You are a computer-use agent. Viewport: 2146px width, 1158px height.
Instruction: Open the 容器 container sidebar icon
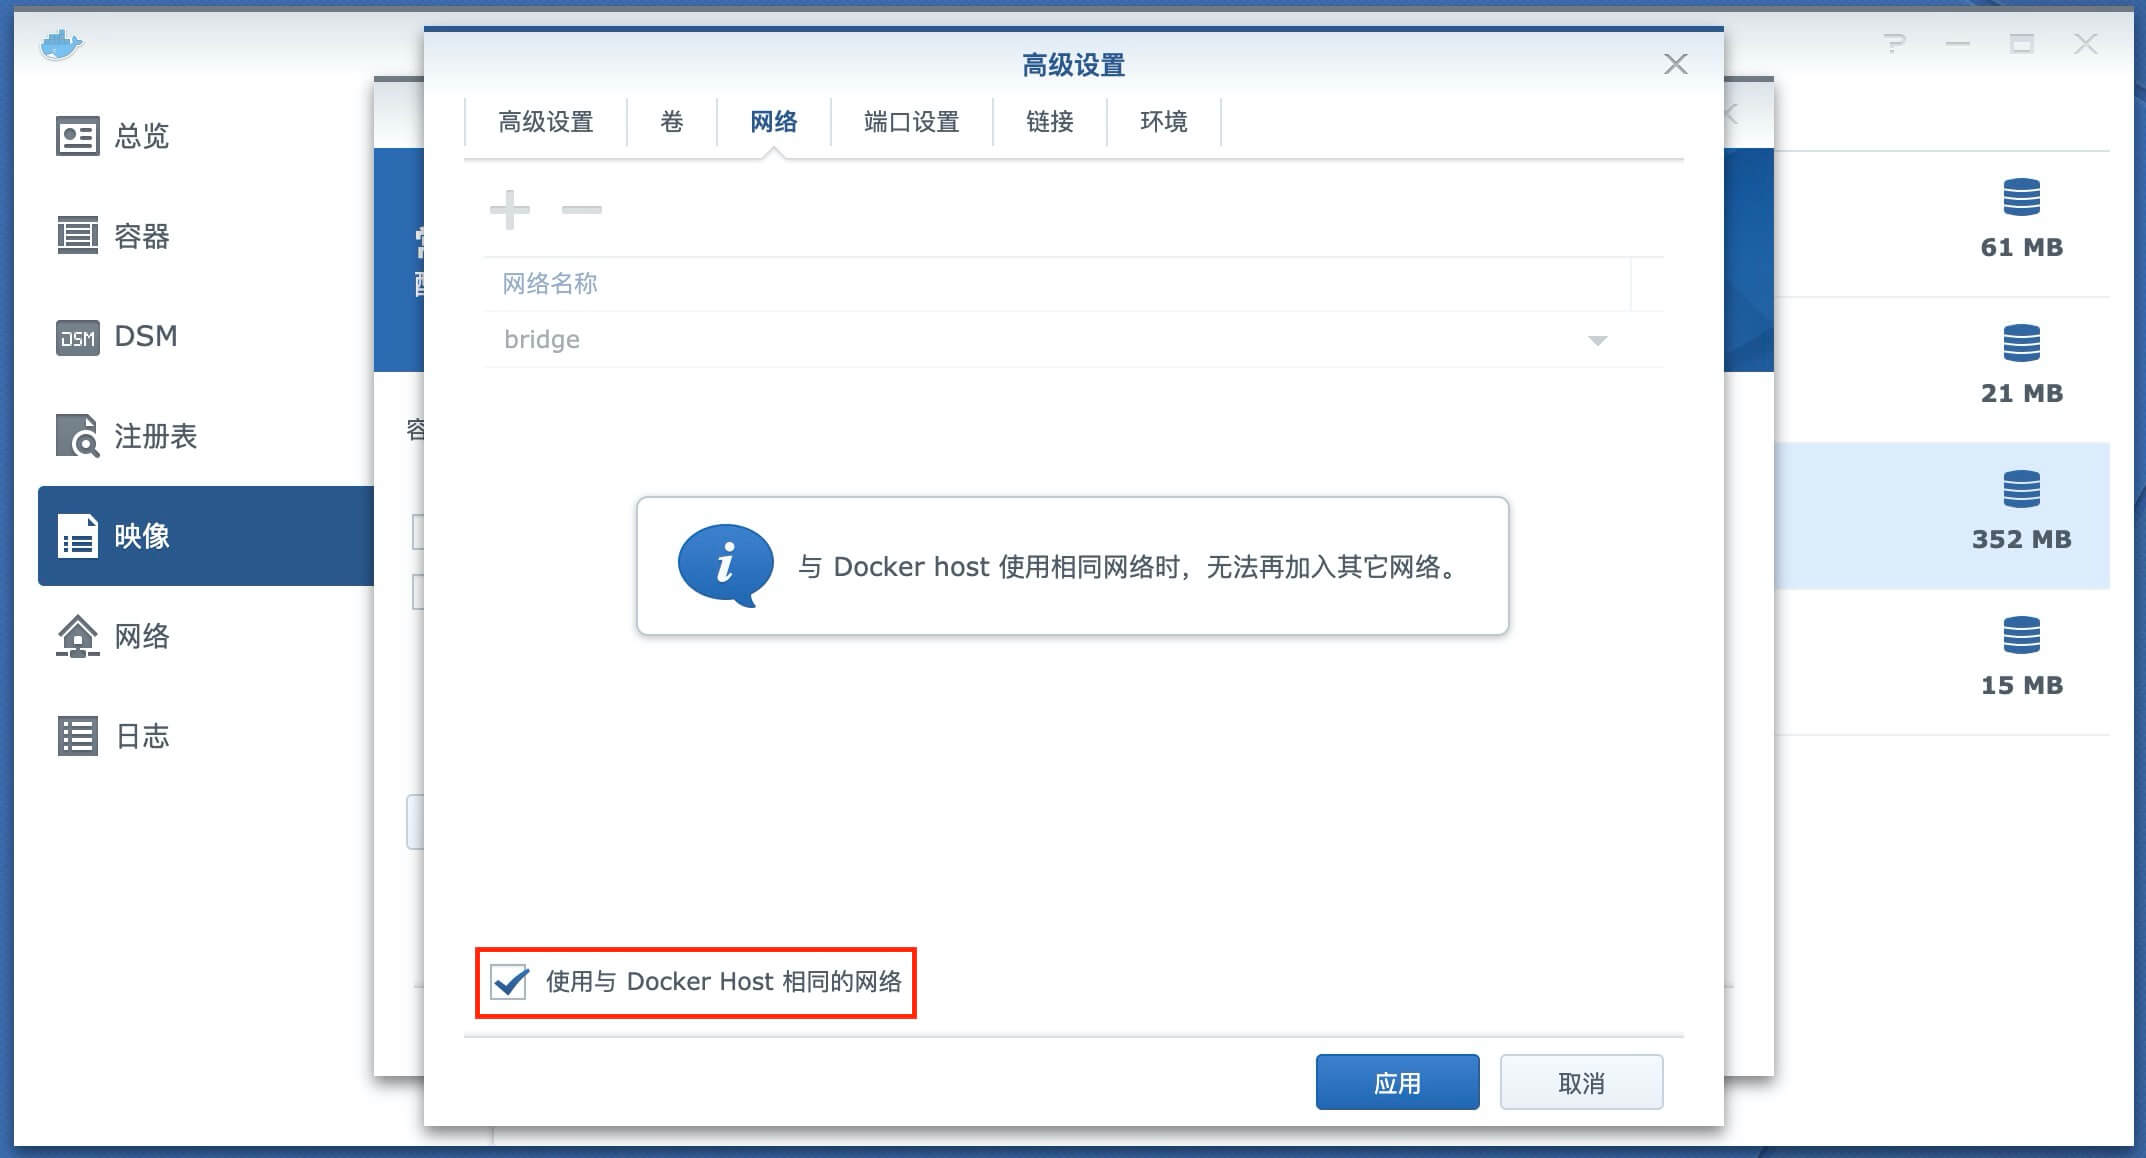pos(77,236)
